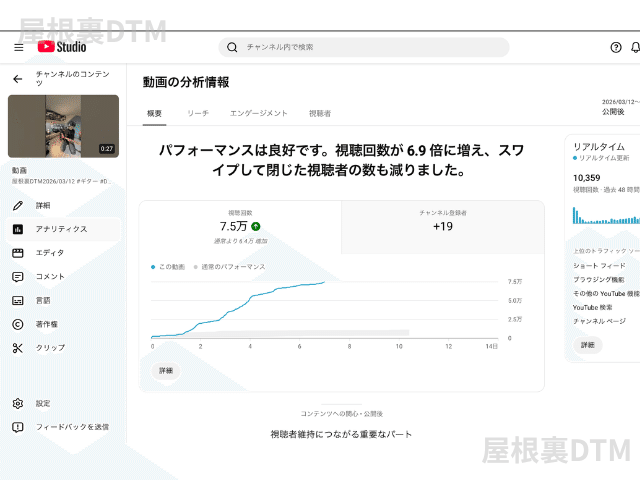Open the hamburger navigation menu

19,47
